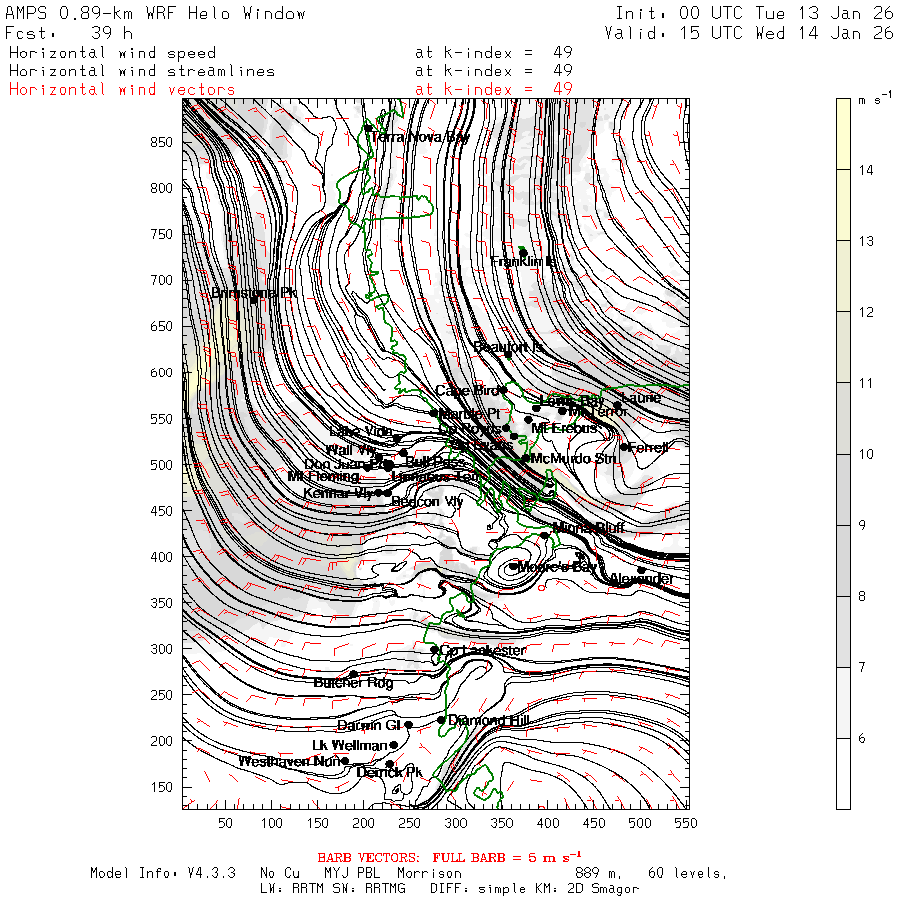The width and height of the screenshot is (900, 900).
Task: Click the y-axis tick label 150
Action: point(161,787)
